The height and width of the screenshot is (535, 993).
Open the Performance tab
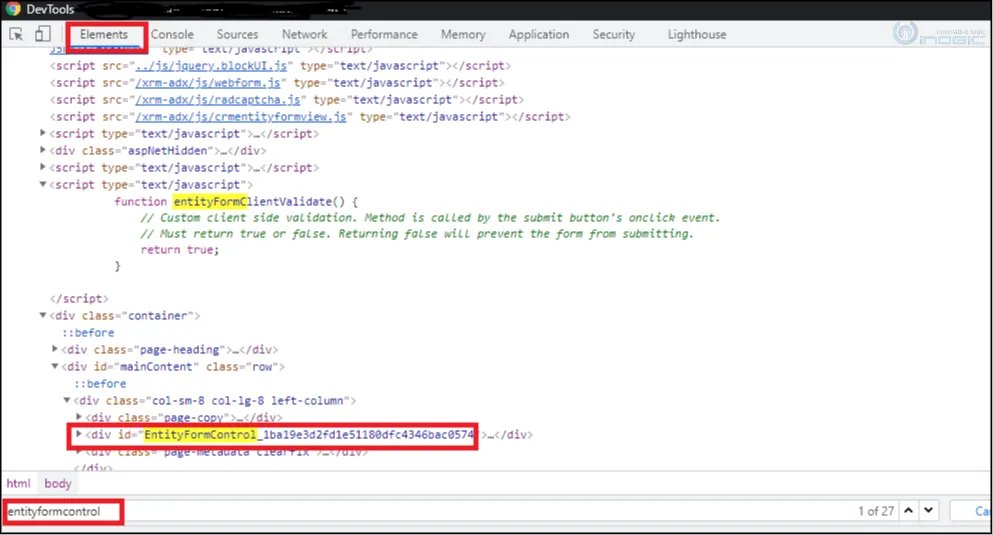pyautogui.click(x=384, y=35)
